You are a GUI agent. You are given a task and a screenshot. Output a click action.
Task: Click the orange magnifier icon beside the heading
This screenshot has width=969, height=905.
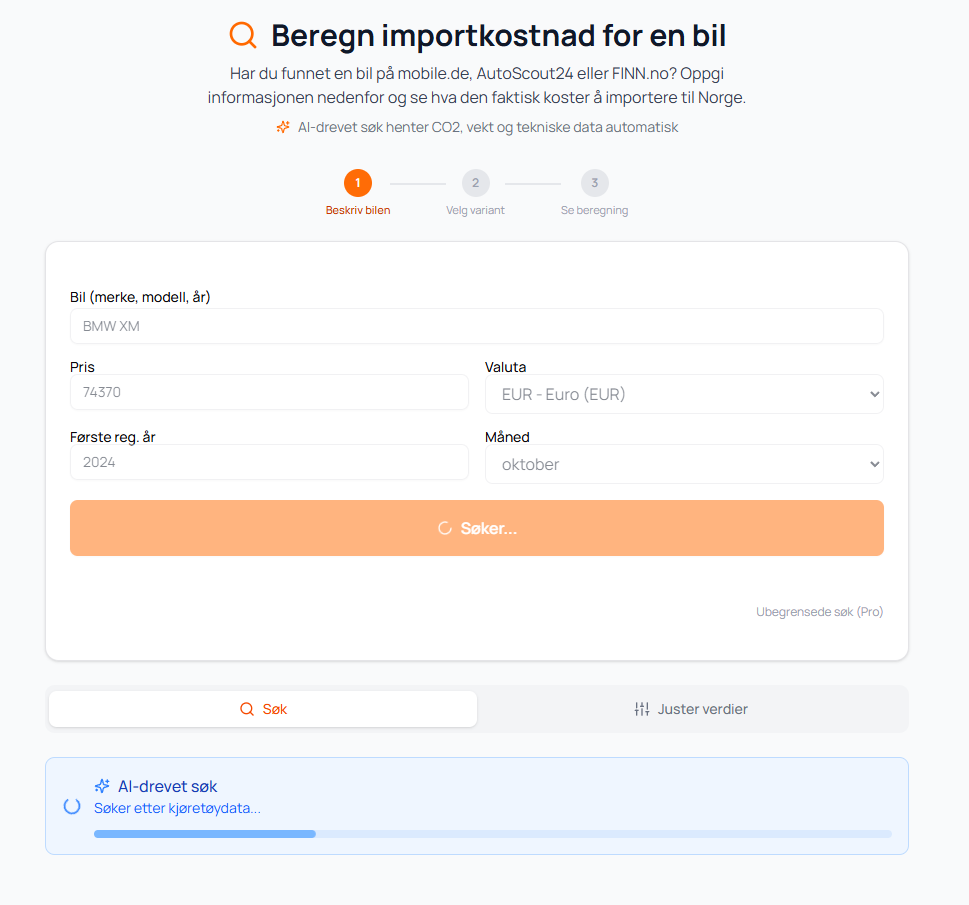(243, 35)
